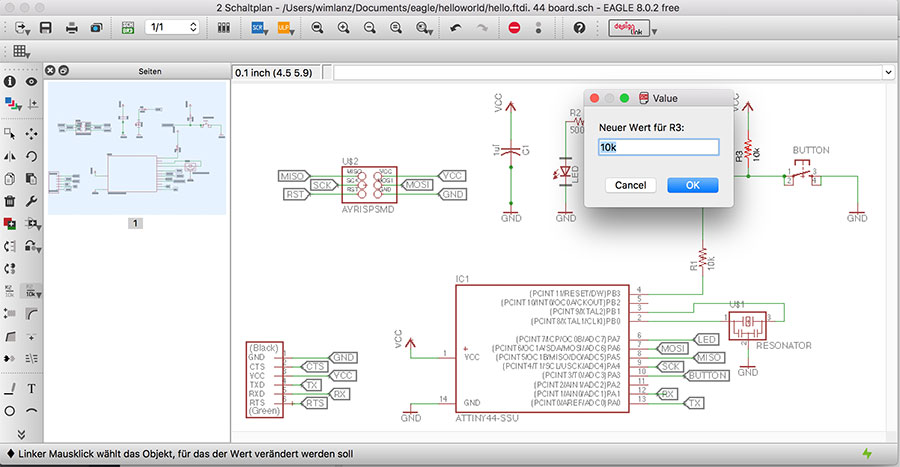Select the Circle drawing tool
The image size is (900, 467).
point(10,411)
